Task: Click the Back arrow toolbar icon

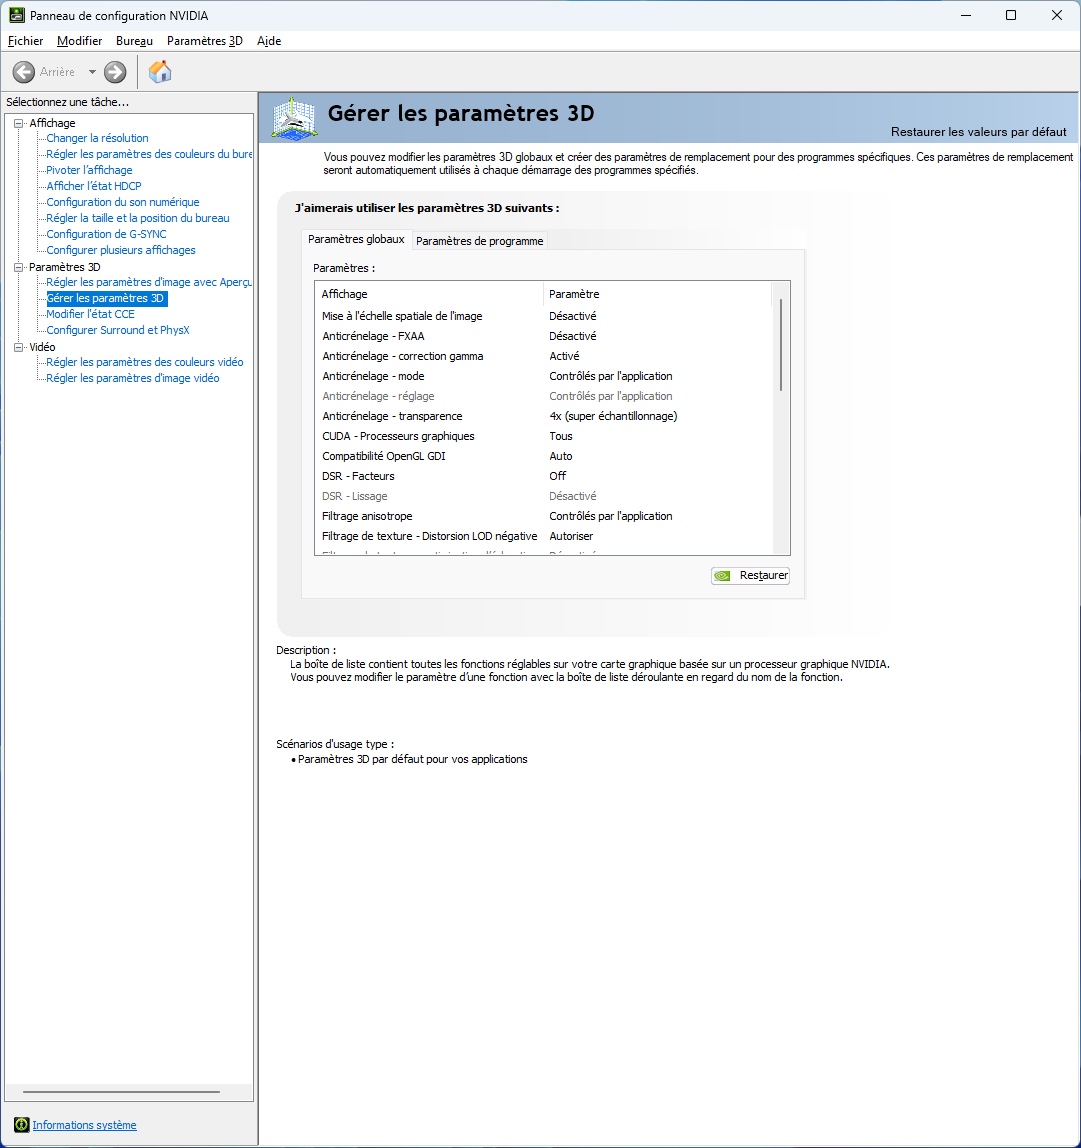Action: 23,72
